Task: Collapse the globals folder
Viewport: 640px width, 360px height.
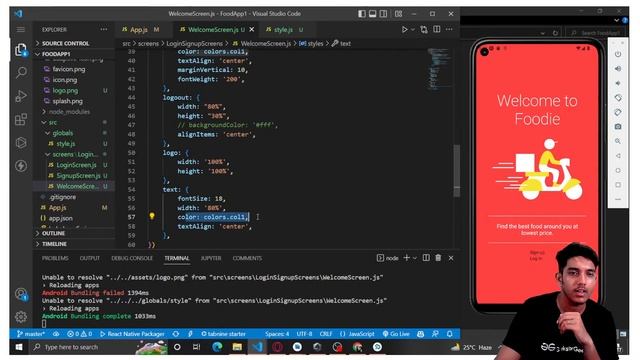Action: coord(62,133)
